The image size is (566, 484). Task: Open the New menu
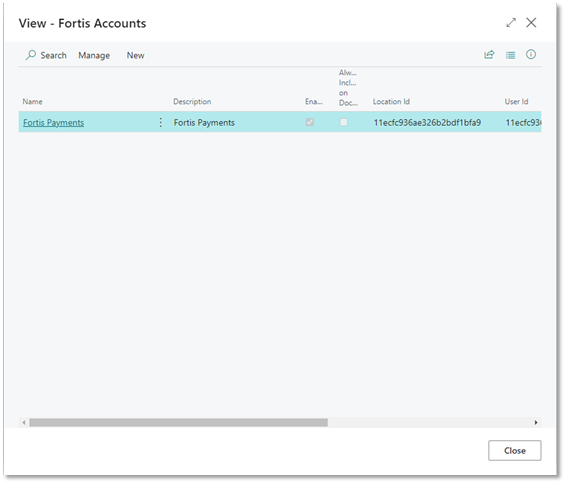(x=135, y=55)
